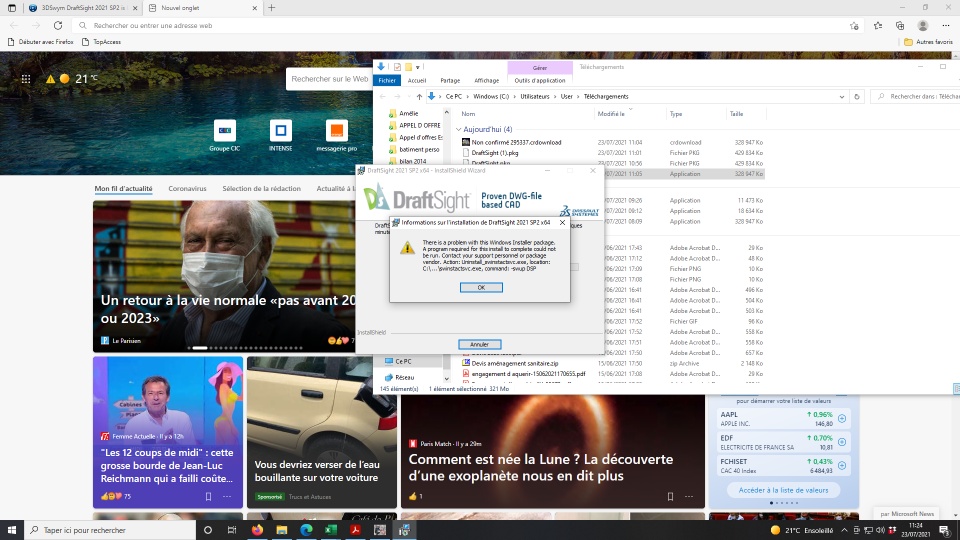
Task: Select Réseau in Explorer navigation pane
Action: coord(404,378)
